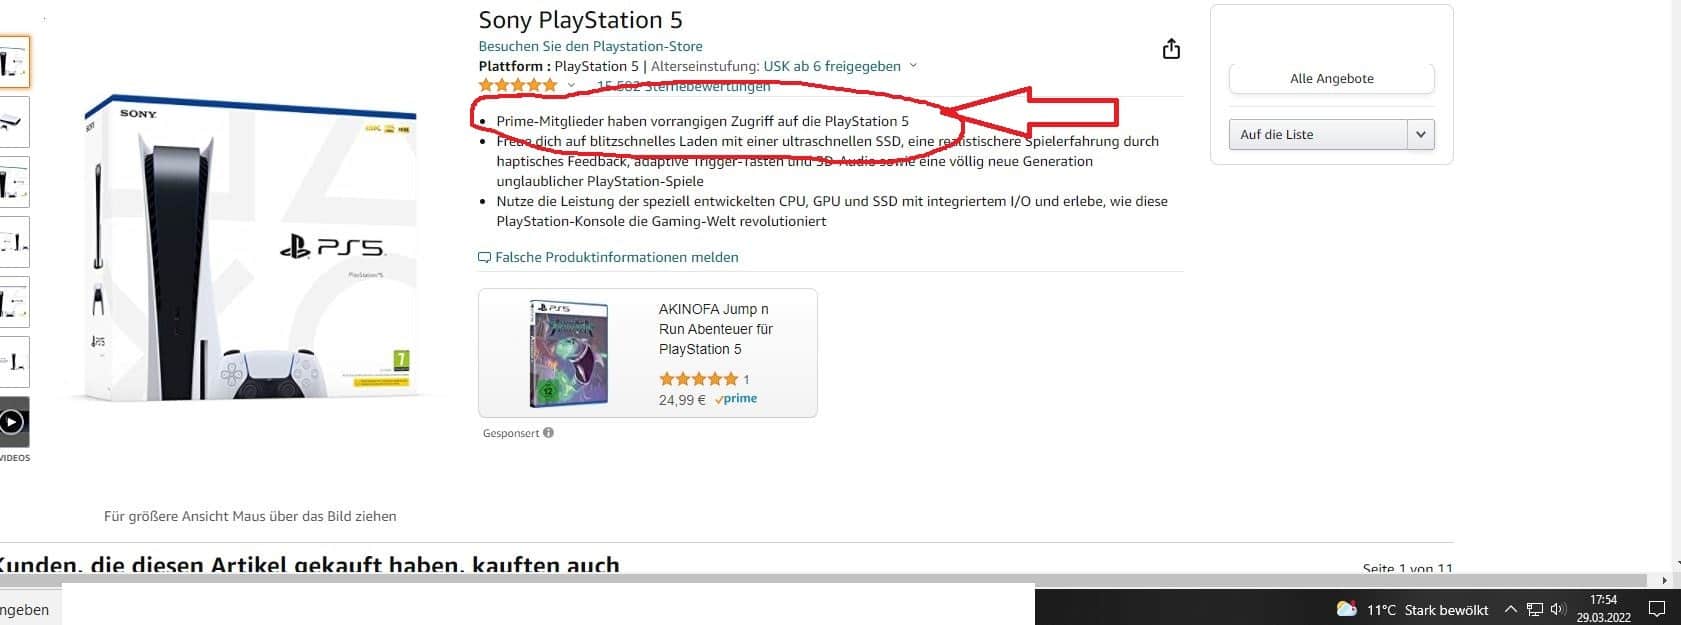The height and width of the screenshot is (625, 1681).
Task: Open the star ratings dropdown chevron
Action: 571,86
